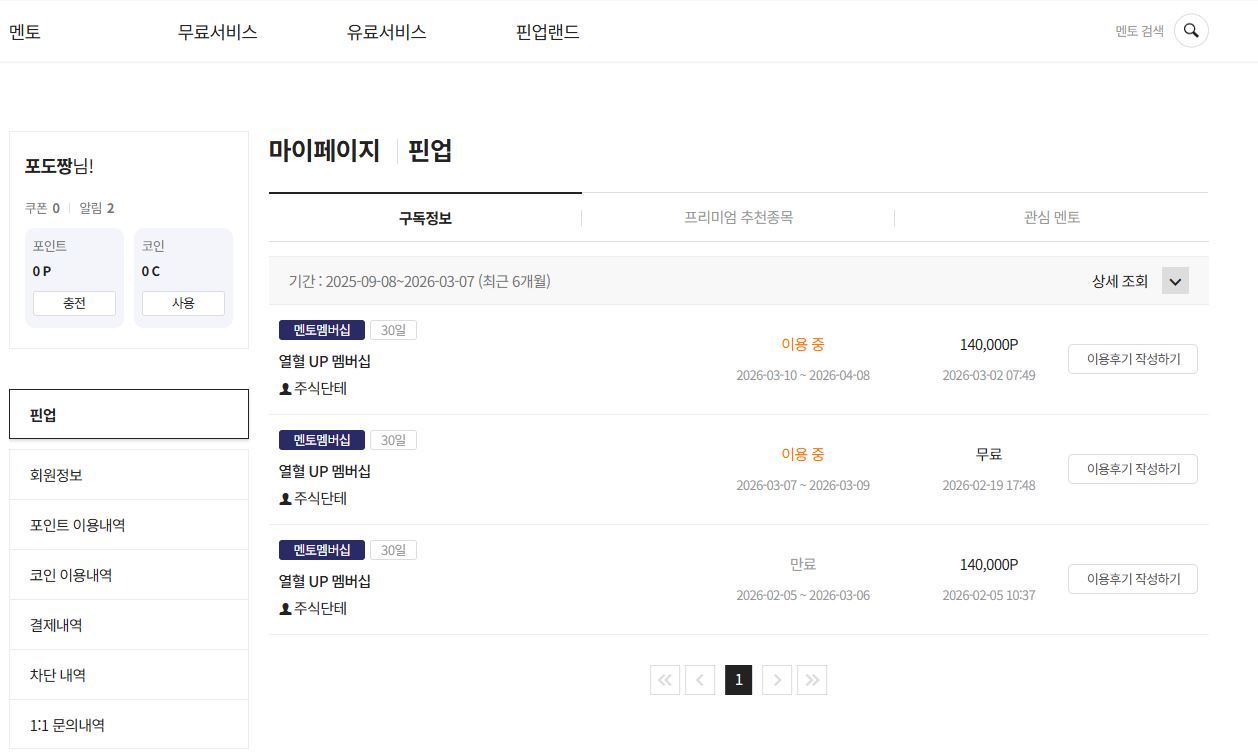Open the 핀업랜드 menu
Image resolution: width=1258 pixels, height=754 pixels.
point(547,32)
